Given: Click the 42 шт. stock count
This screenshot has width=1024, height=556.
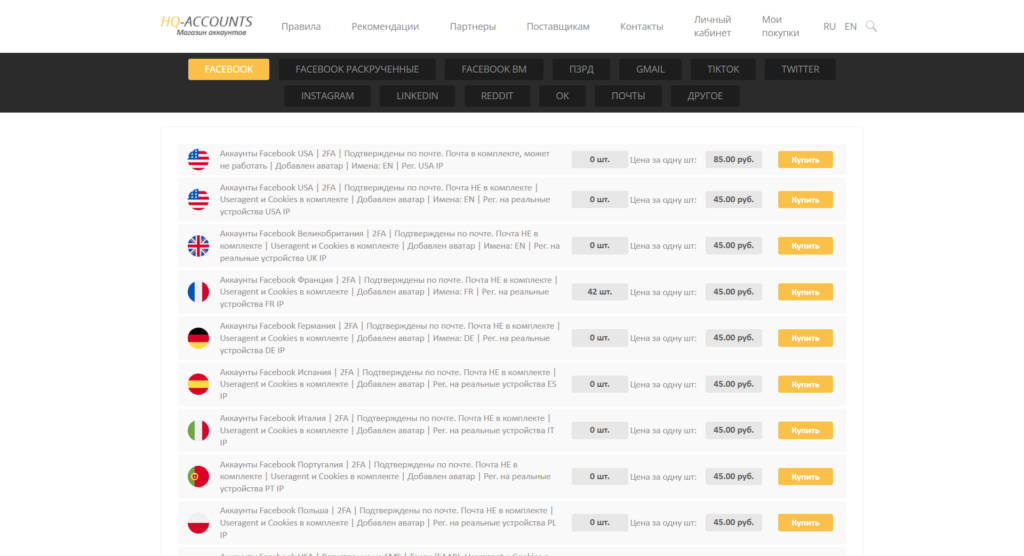Looking at the screenshot, I should tap(600, 291).
